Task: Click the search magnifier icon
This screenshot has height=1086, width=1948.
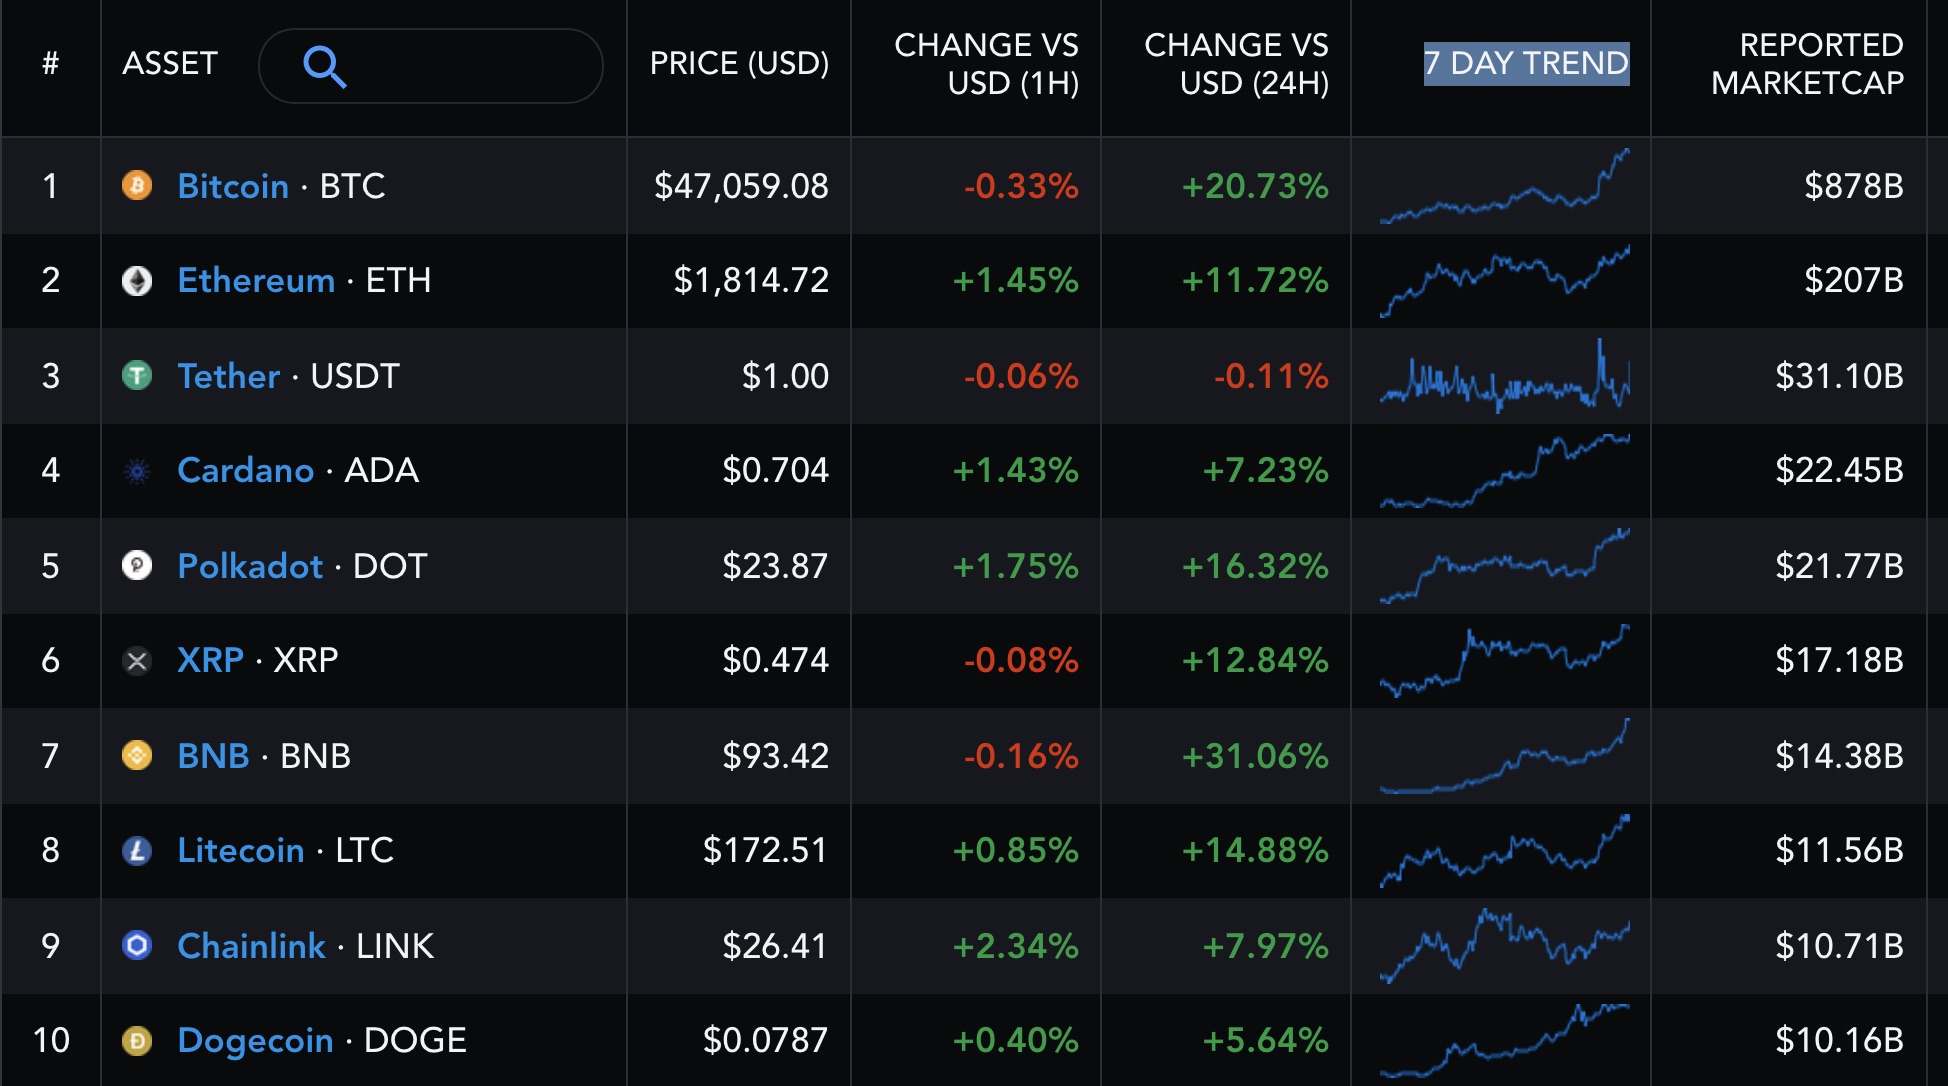Action: click(325, 67)
